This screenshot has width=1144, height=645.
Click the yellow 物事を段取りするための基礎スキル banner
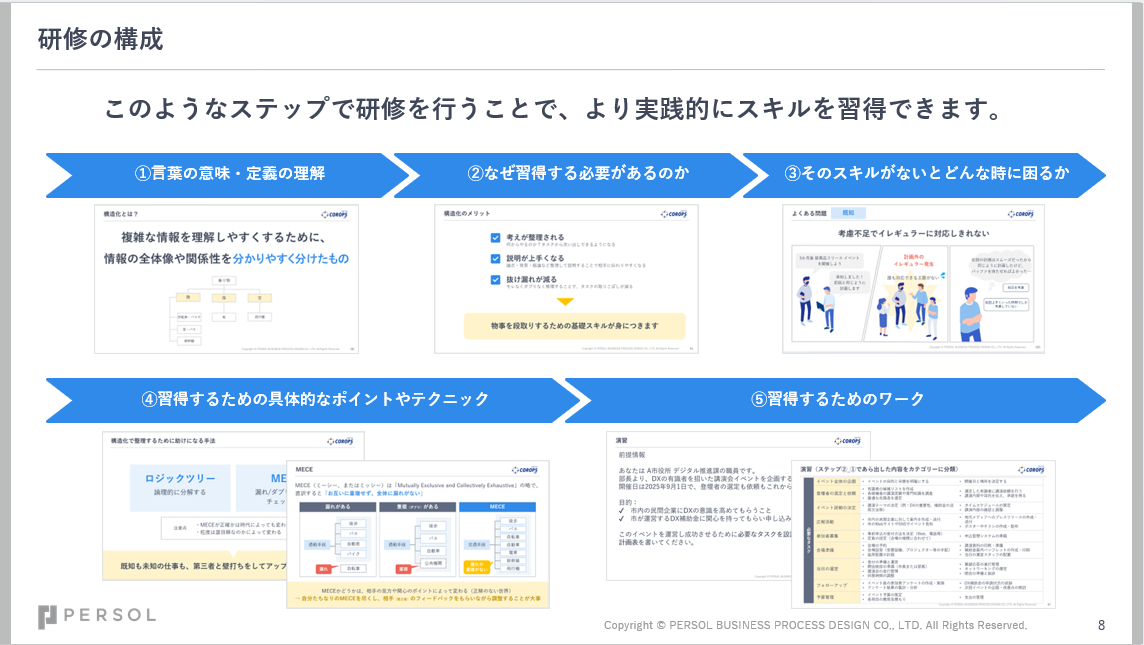574,326
